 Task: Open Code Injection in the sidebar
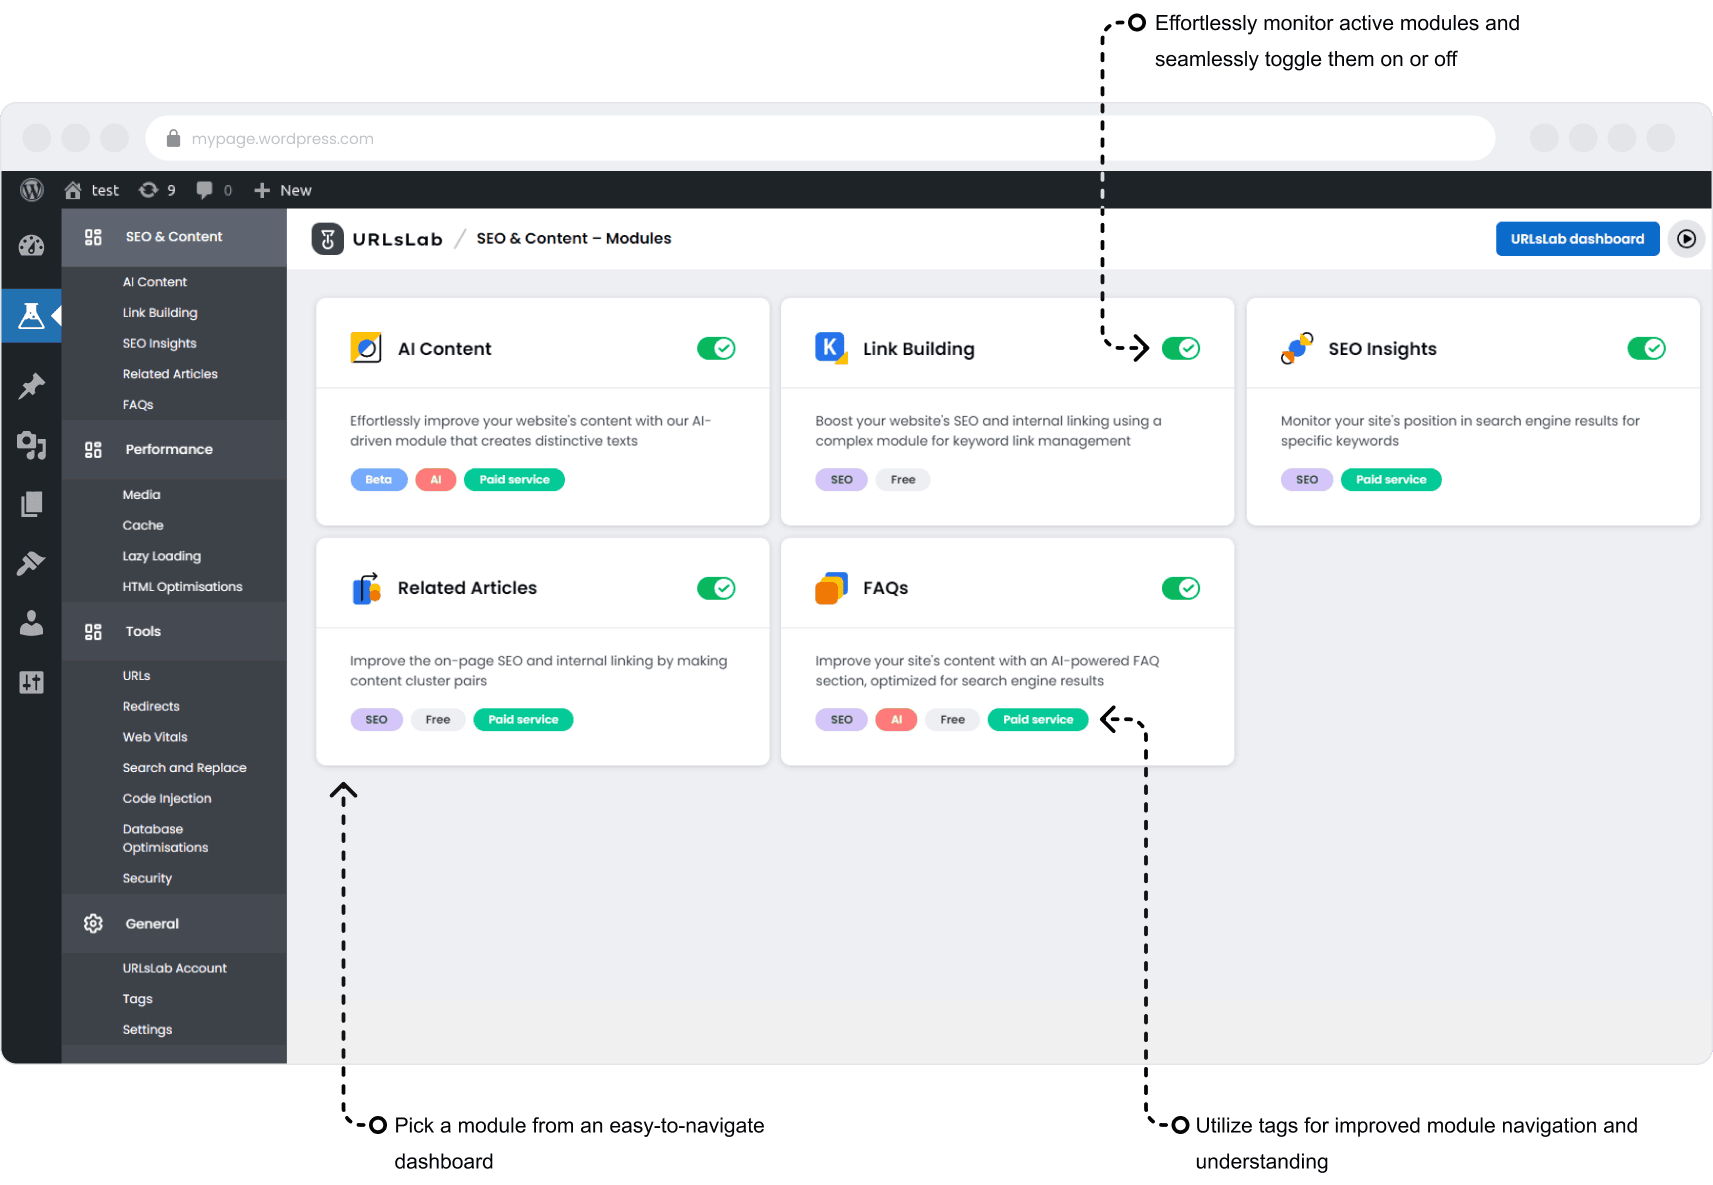167,799
